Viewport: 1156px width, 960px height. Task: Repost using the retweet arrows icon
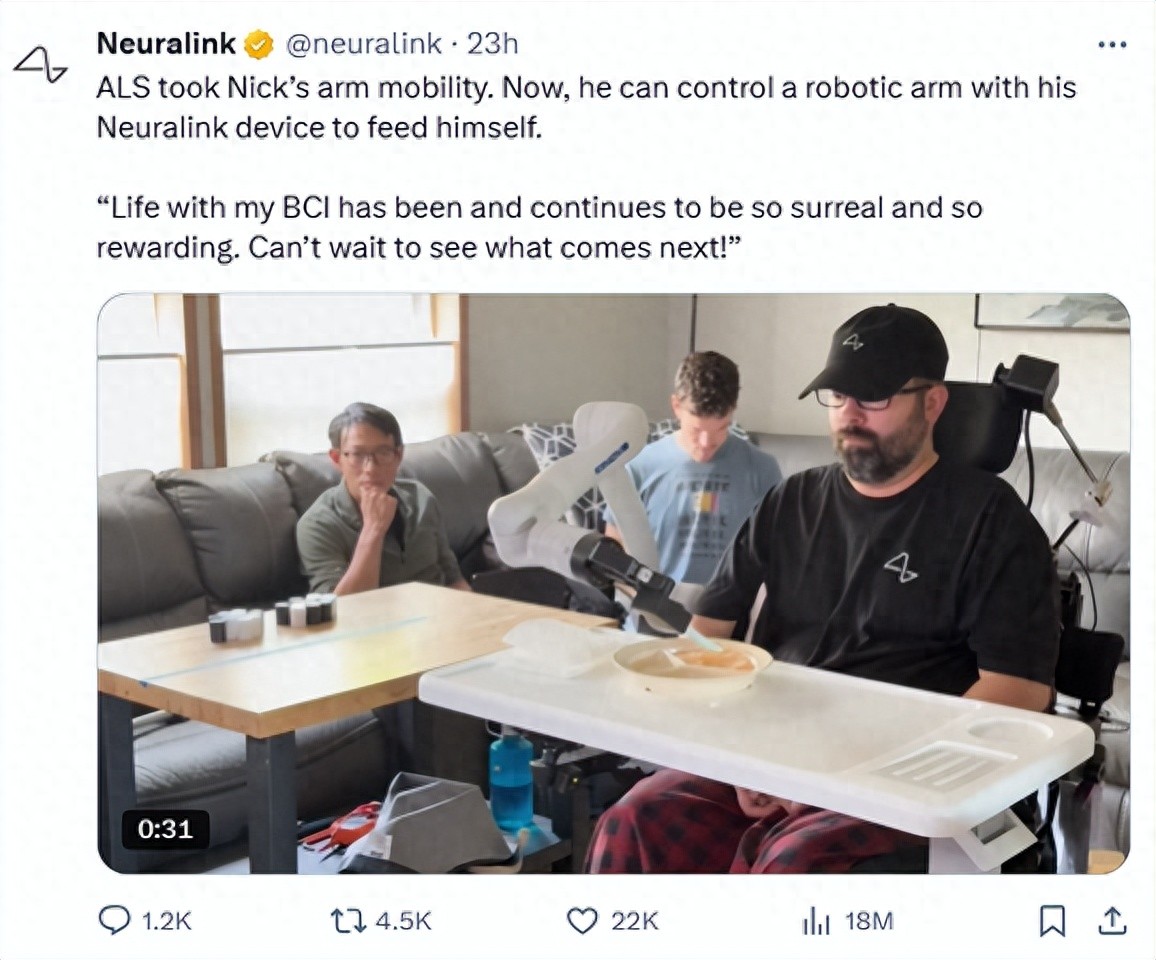[350, 921]
